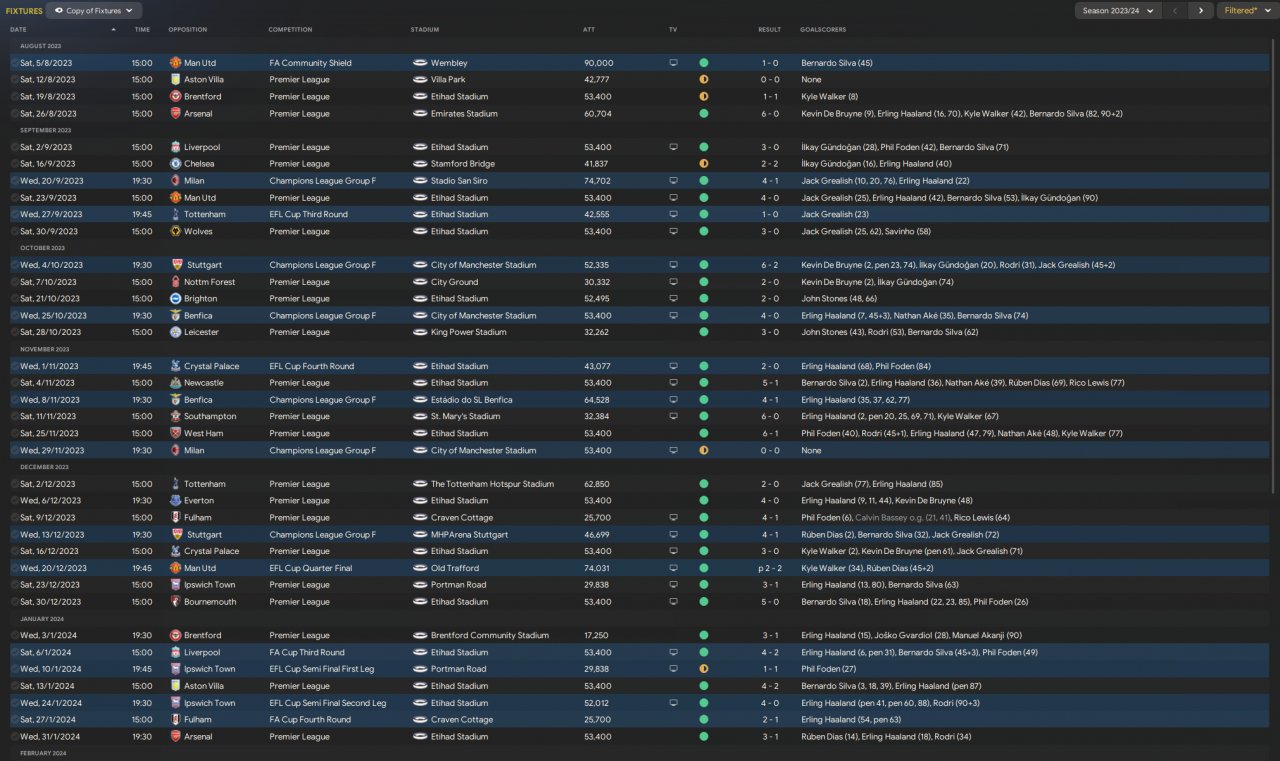
Task: Toggle the selection circle for Wed, 20/9/2023
Action: (14, 181)
